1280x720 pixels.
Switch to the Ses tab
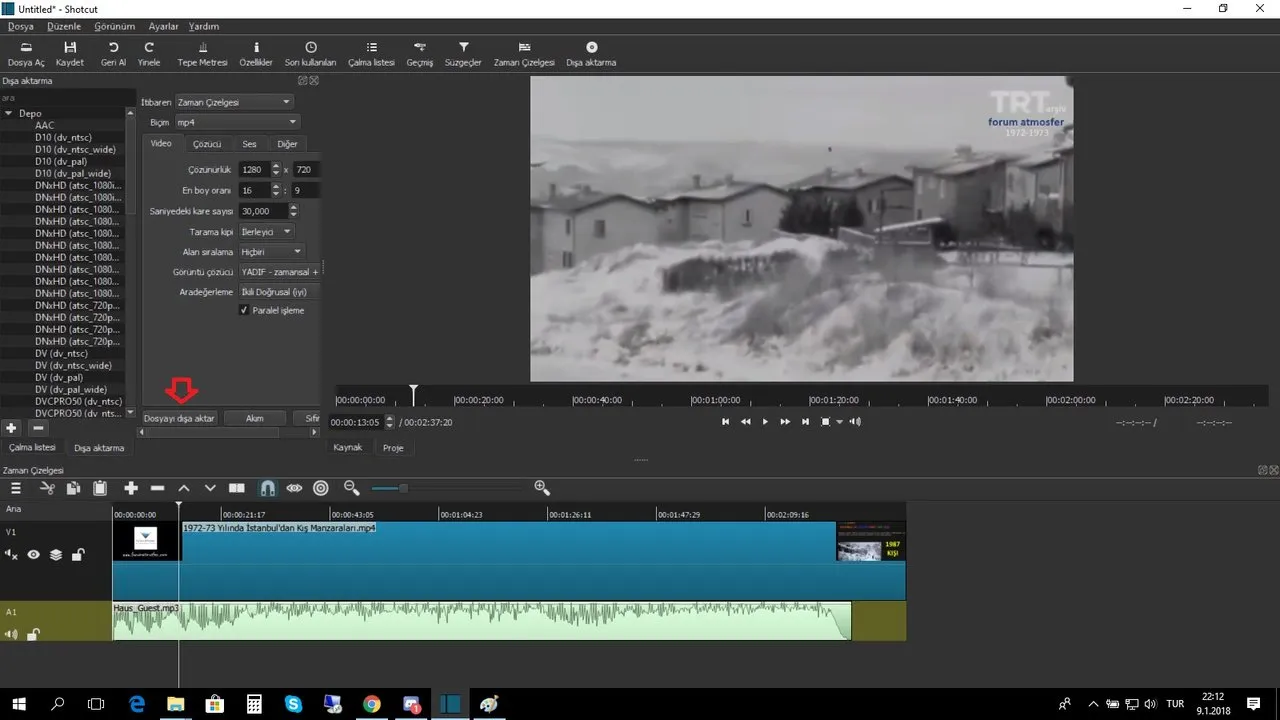(x=249, y=144)
